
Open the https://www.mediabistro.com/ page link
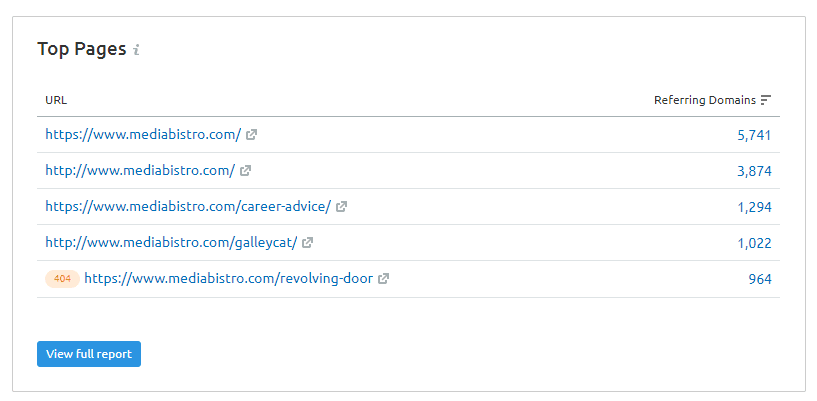tap(143, 135)
